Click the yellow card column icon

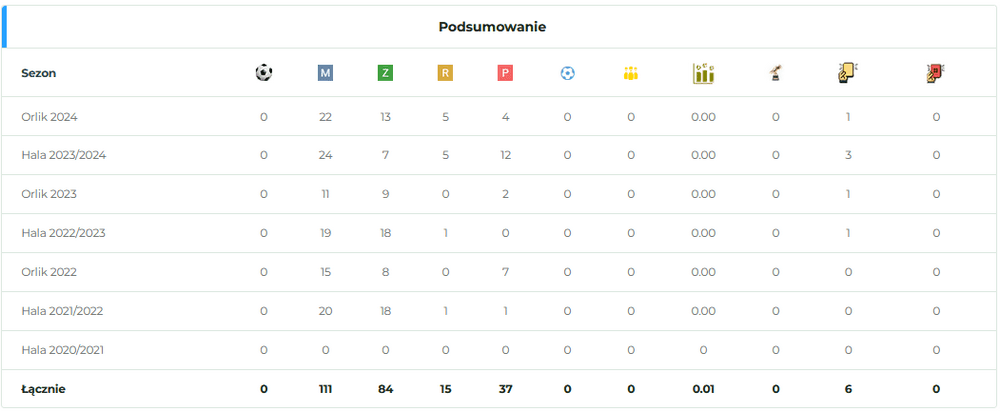click(x=846, y=73)
